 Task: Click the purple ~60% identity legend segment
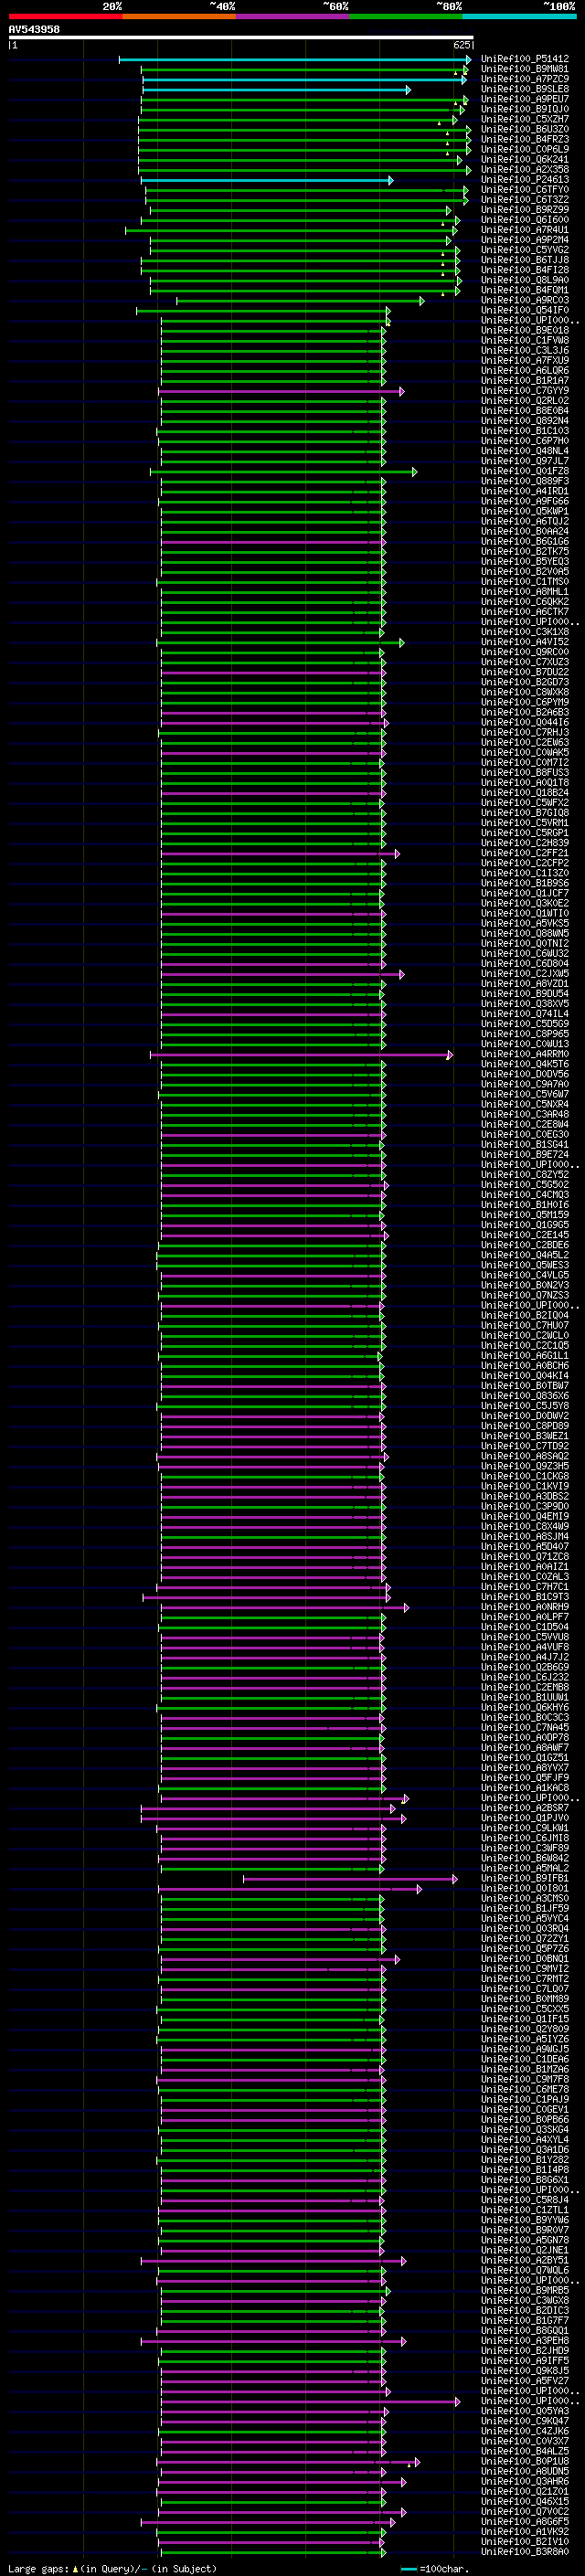click(x=293, y=16)
